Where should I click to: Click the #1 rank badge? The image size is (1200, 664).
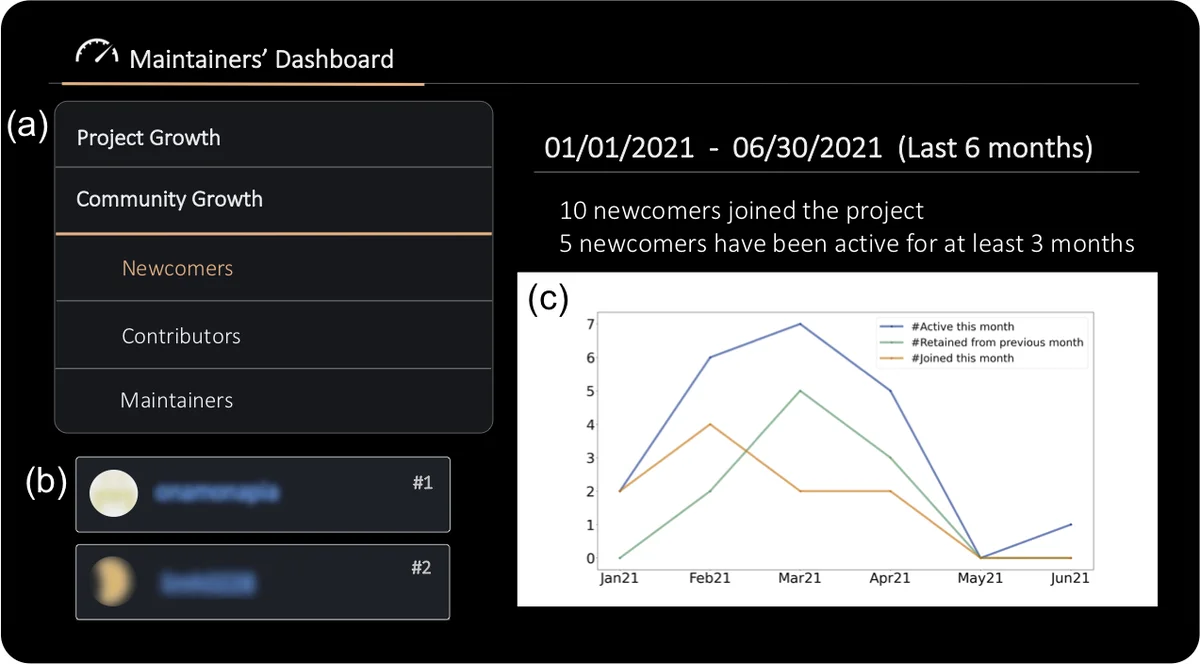point(422,483)
